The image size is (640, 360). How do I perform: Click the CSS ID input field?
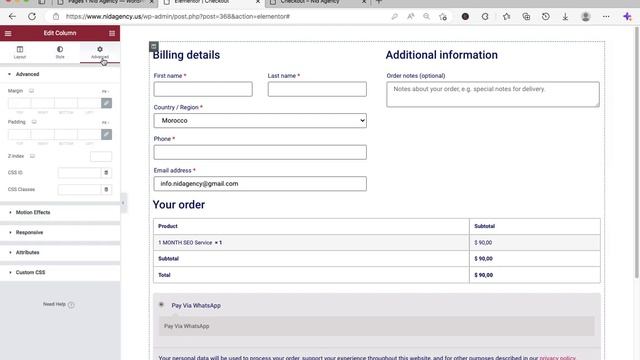[79, 173]
